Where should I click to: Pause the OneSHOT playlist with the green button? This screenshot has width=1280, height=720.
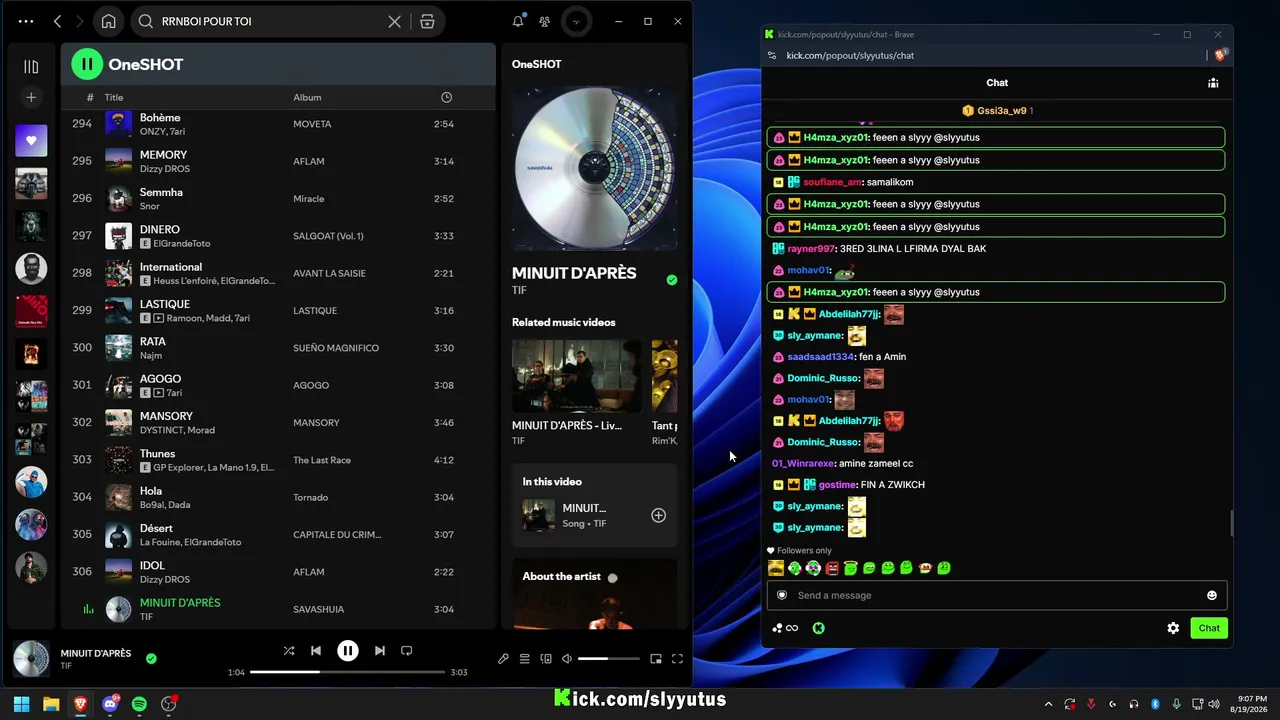(87, 64)
